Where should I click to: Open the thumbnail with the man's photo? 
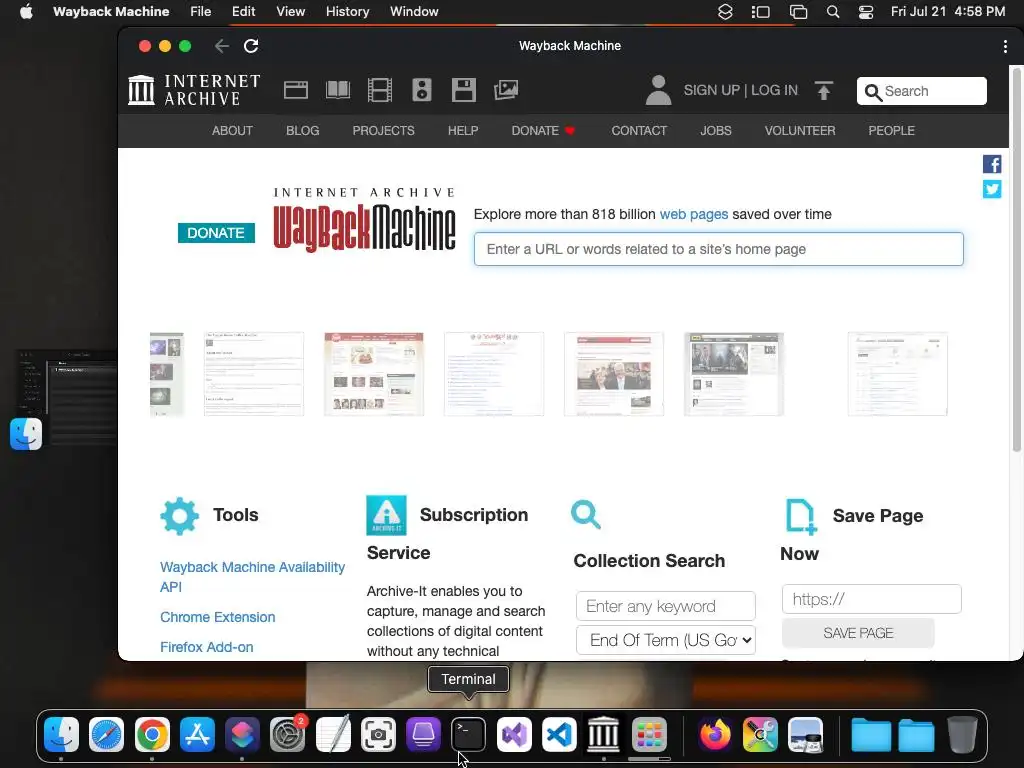[614, 374]
